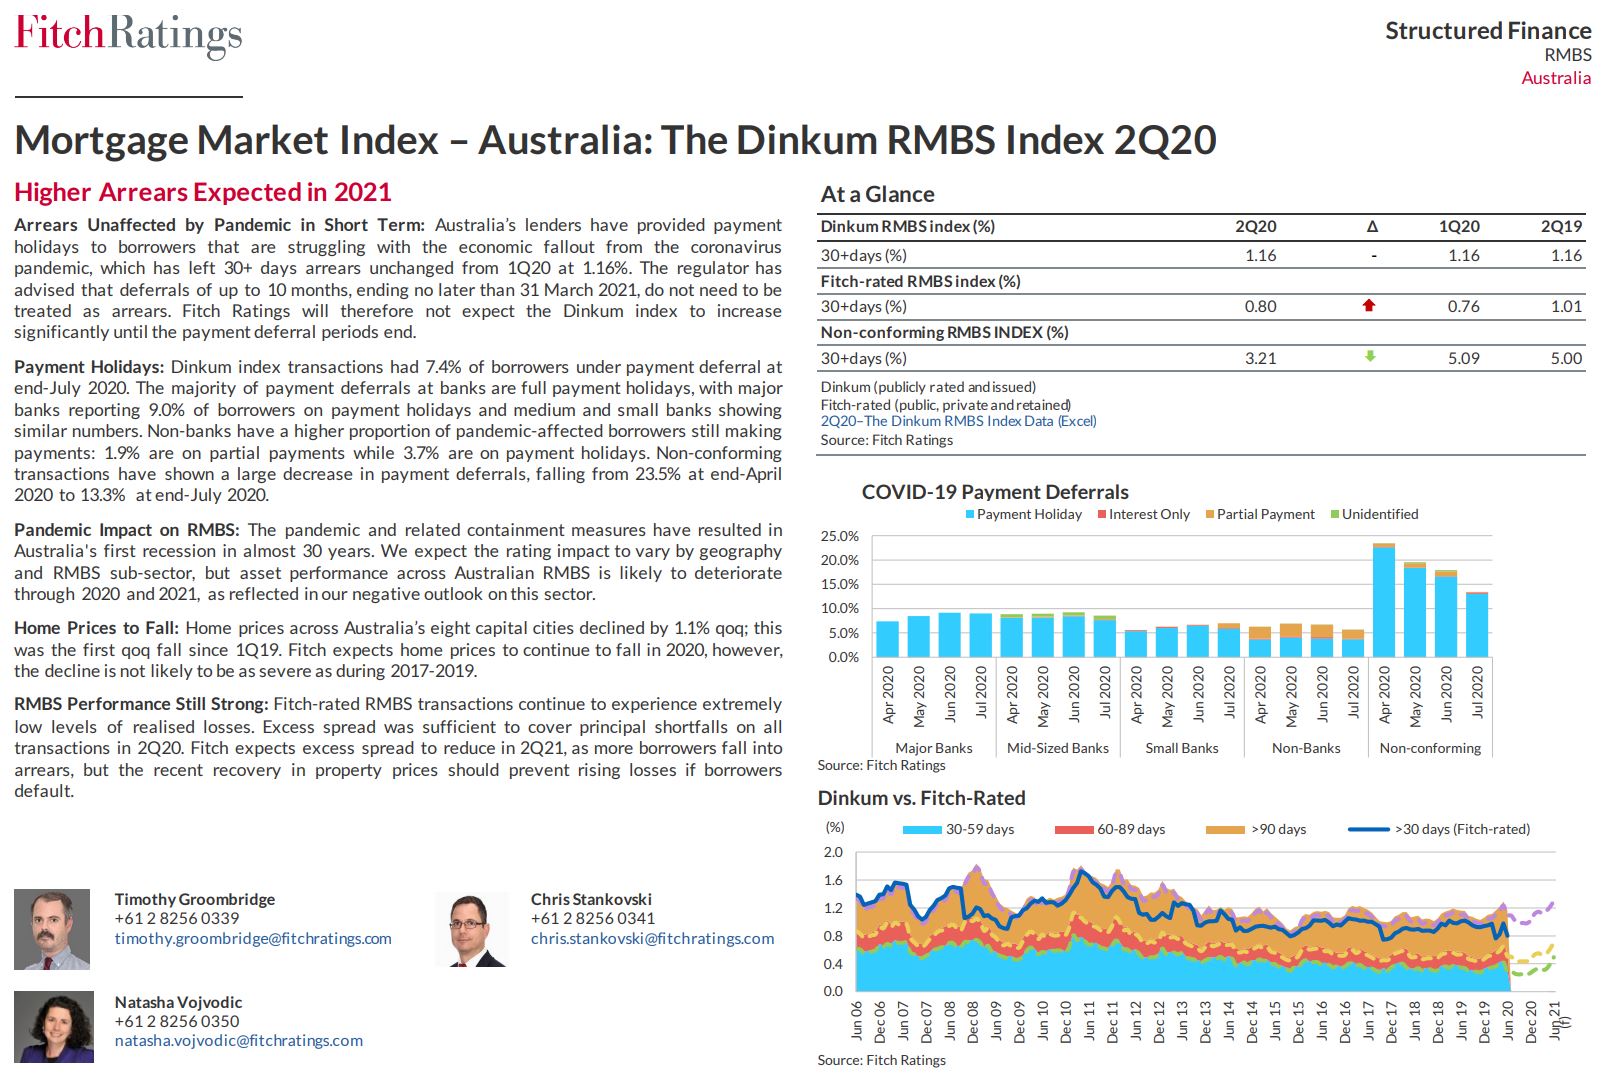
Task: Click the '5.00' table value
Action: pos(1567,358)
